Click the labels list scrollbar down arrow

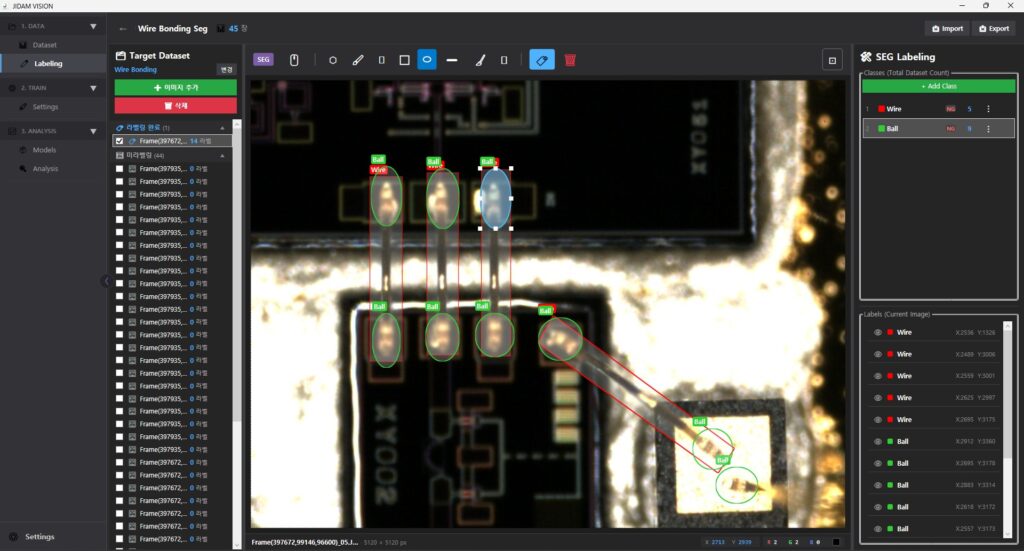pos(1008,535)
